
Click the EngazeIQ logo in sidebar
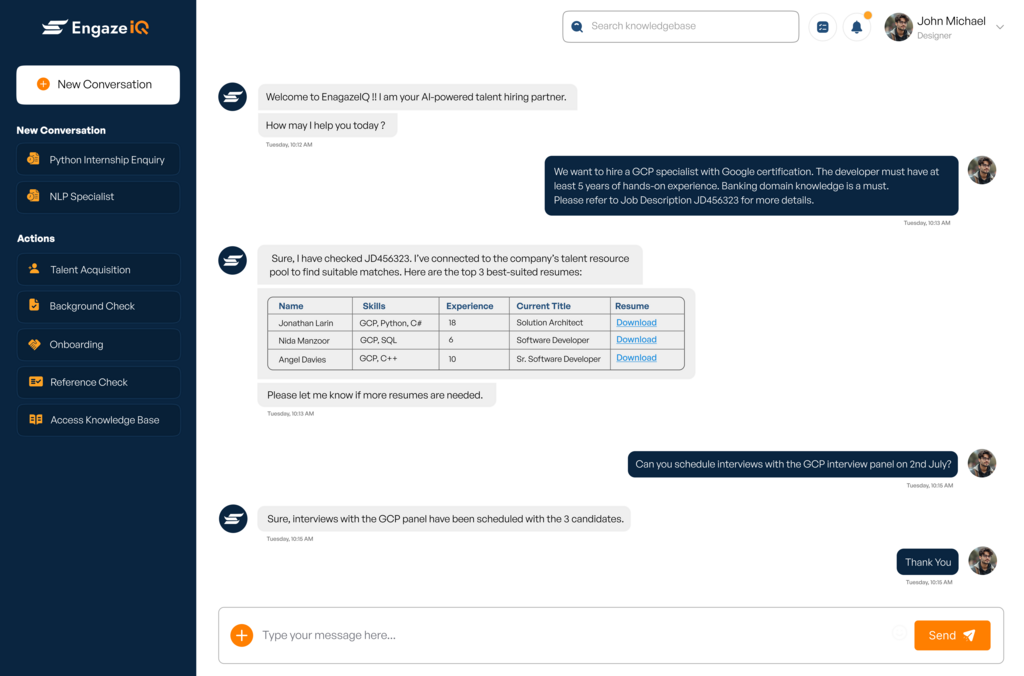pyautogui.click(x=97, y=28)
